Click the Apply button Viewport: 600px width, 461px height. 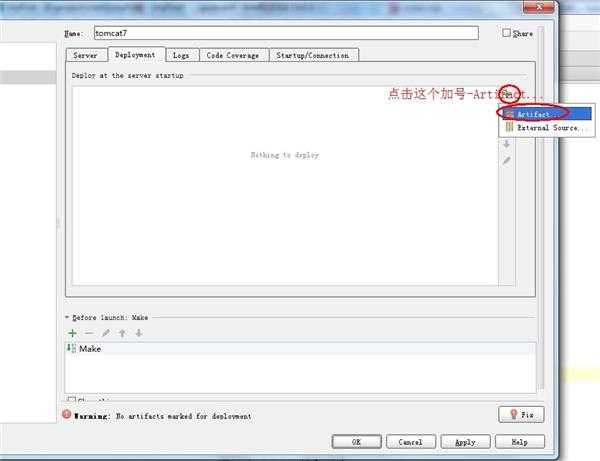tap(465, 442)
